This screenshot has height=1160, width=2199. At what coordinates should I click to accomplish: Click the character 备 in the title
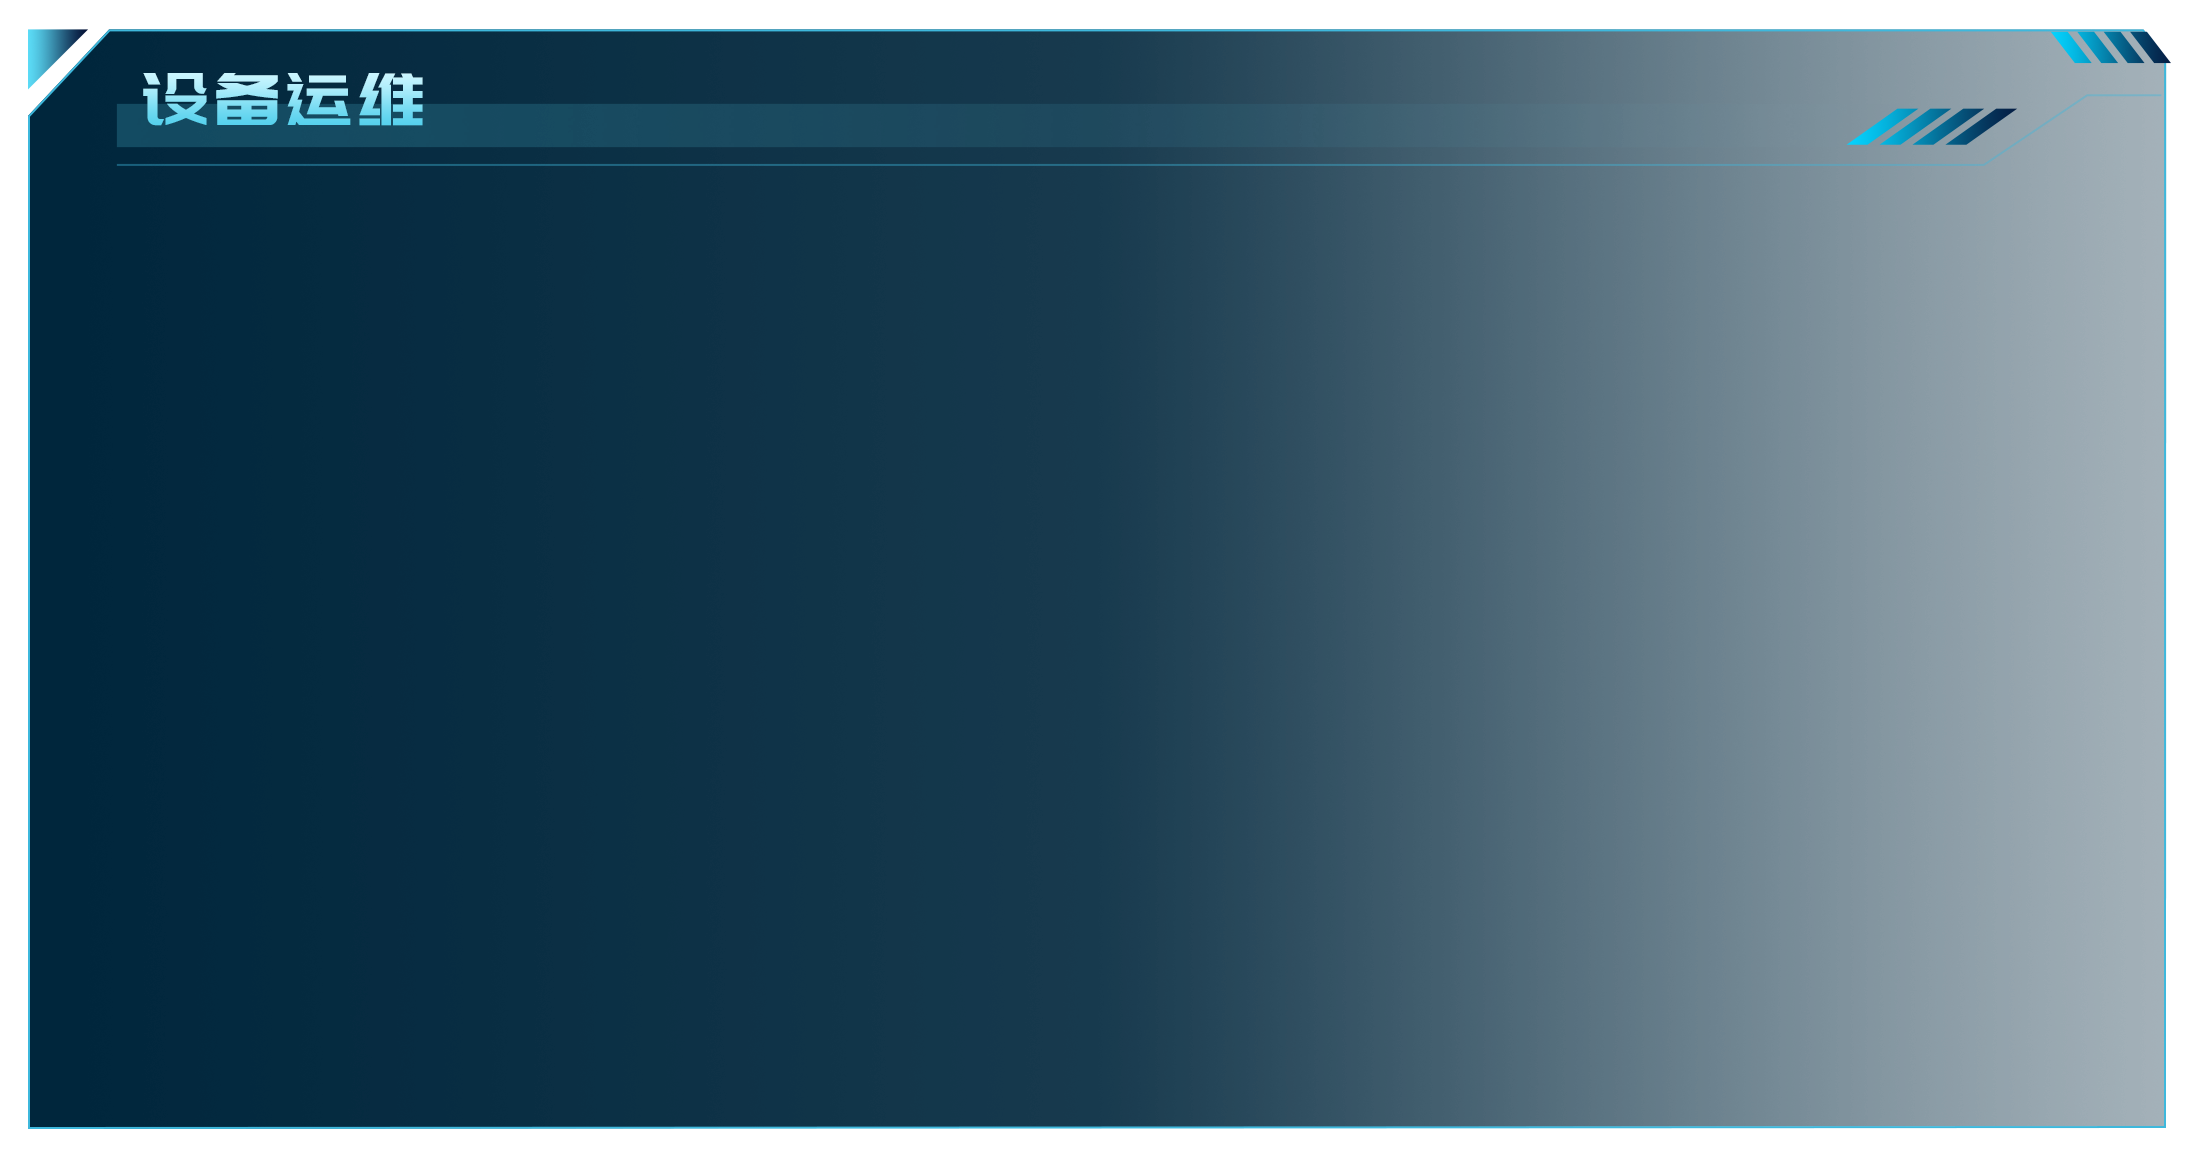247,99
